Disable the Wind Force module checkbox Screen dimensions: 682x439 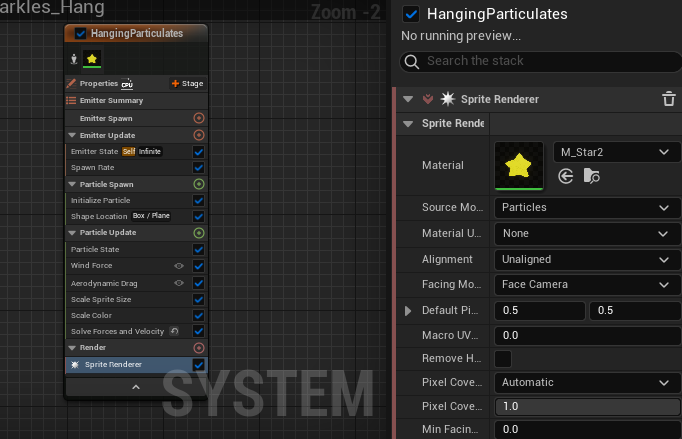[x=198, y=266]
